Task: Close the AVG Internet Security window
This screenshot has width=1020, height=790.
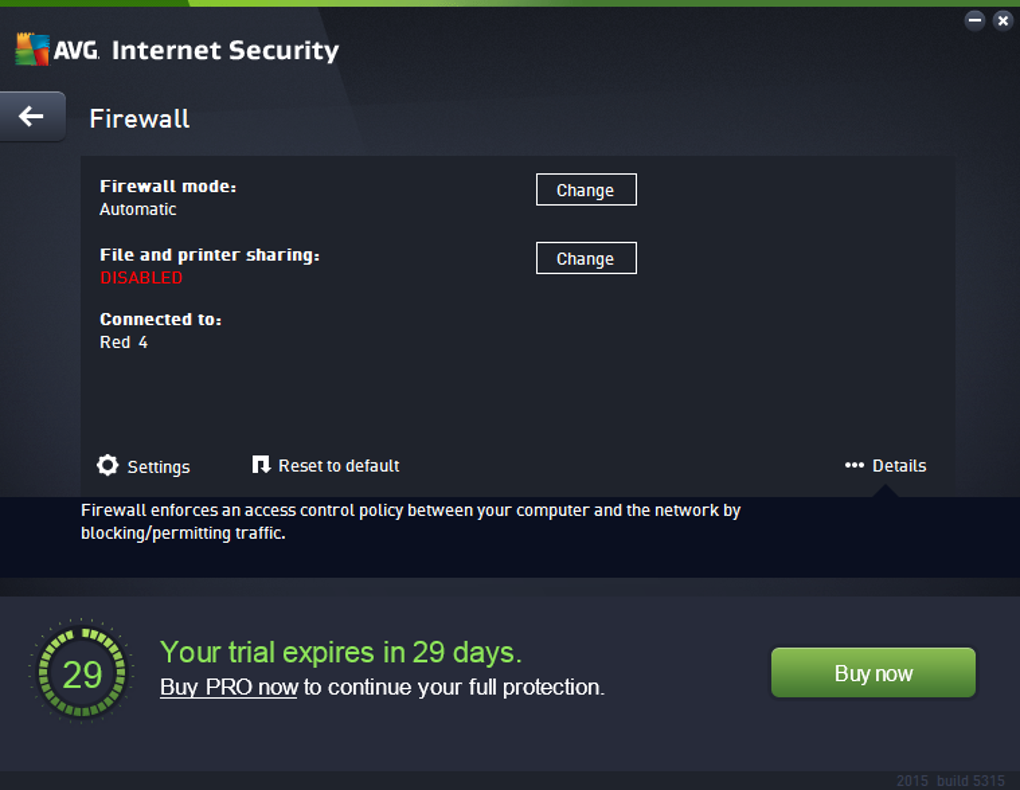Action: (1002, 20)
